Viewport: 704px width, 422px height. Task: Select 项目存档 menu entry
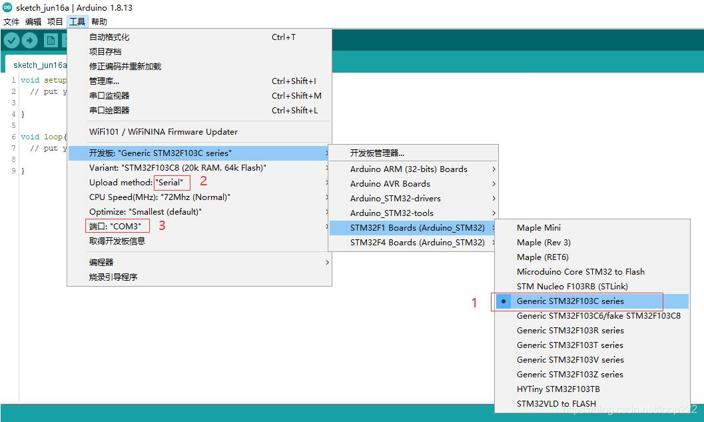(x=199, y=52)
